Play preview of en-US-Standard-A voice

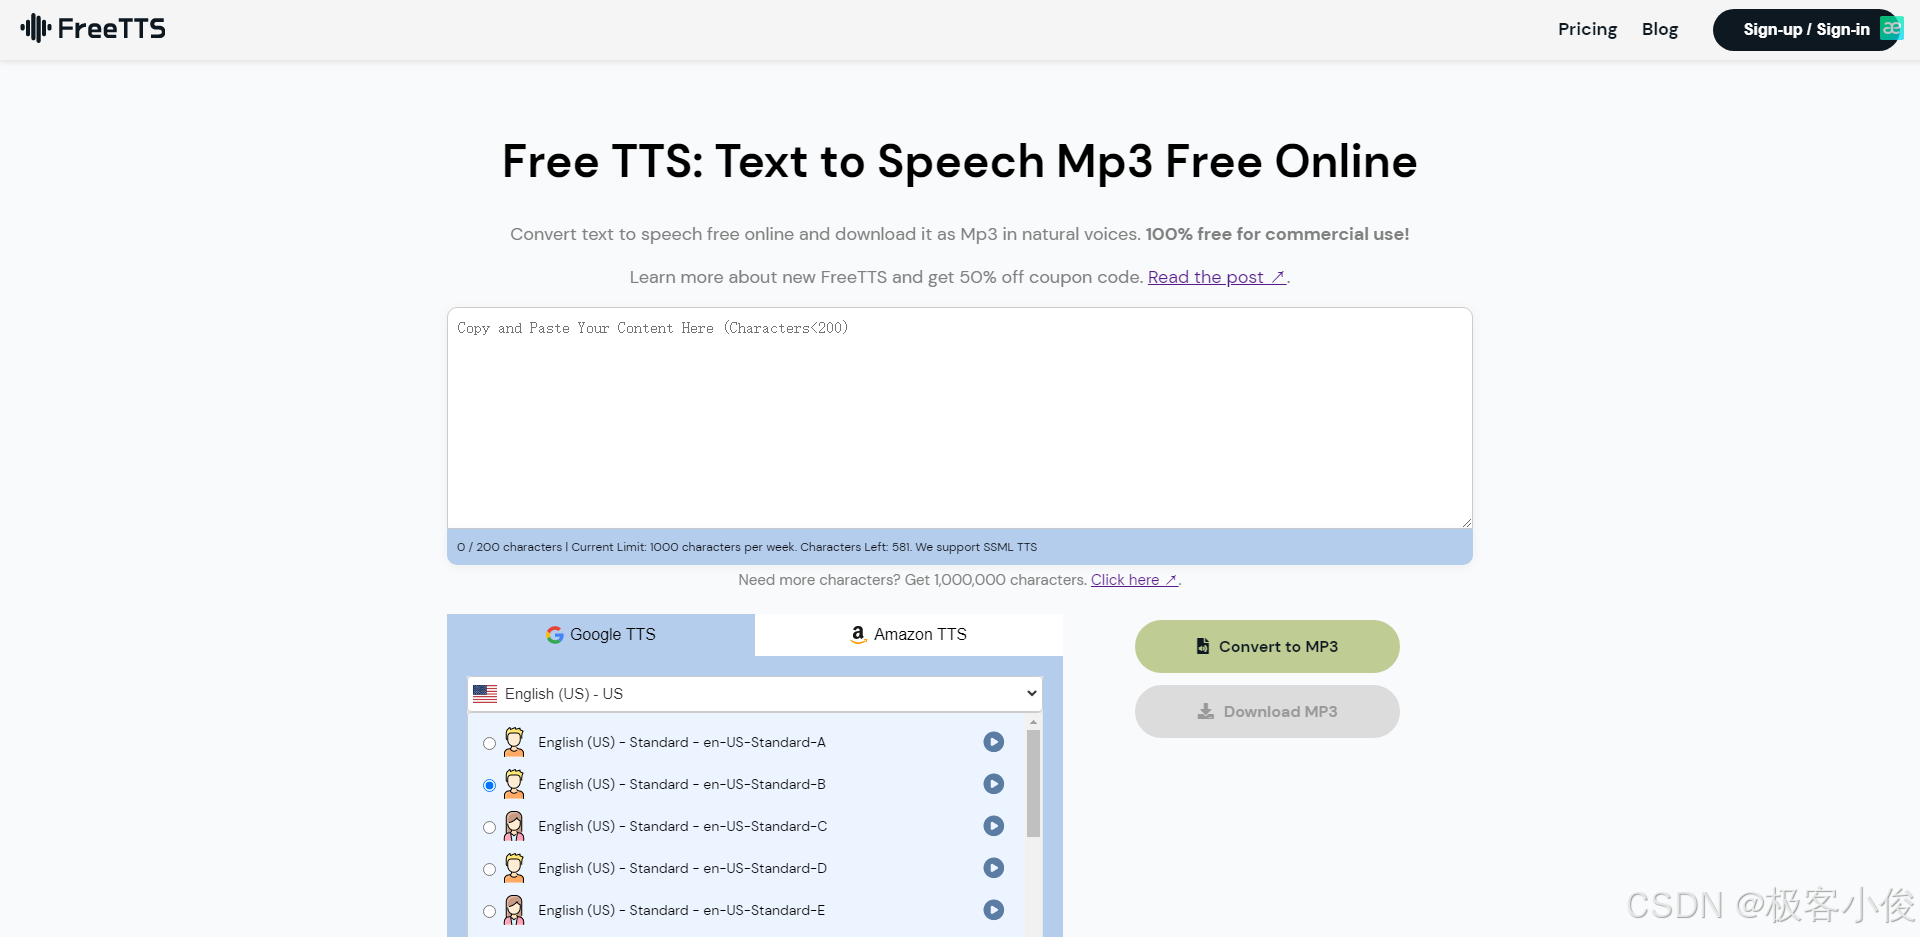tap(993, 742)
